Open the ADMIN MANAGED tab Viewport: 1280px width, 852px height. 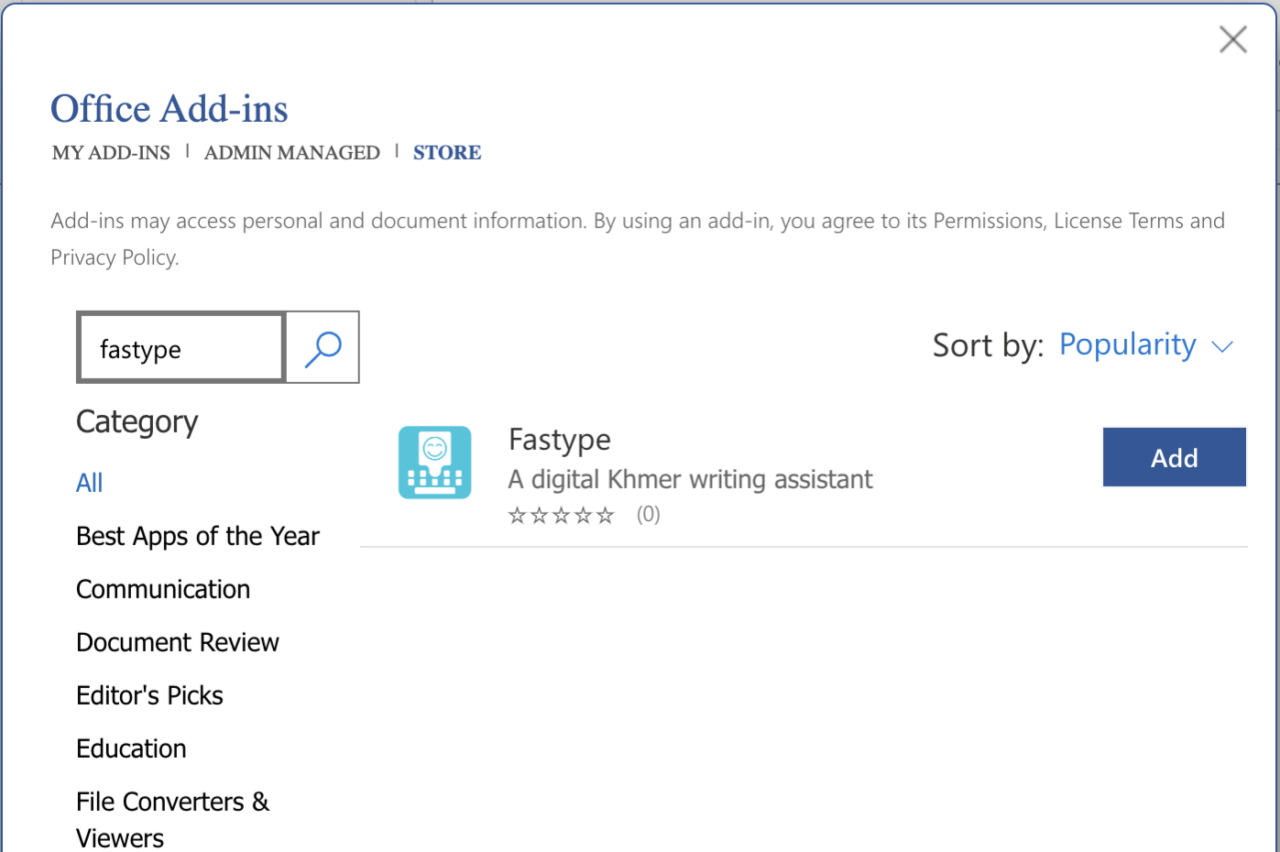tap(292, 153)
